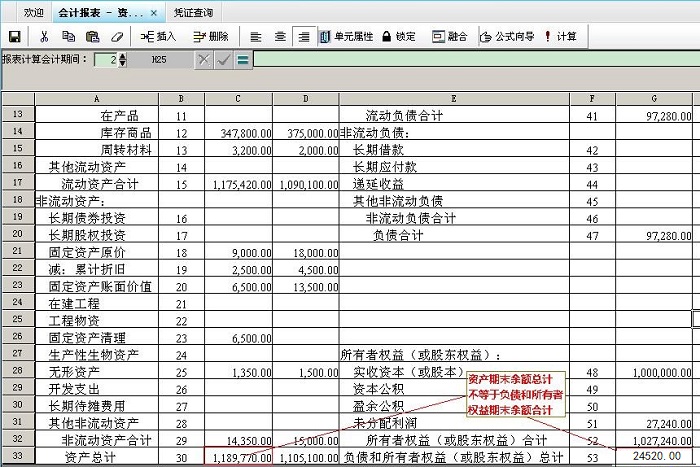Viewport: 700px width, 467px height.
Task: Click the 插入 (Insert) toolbar button
Action: tap(158, 37)
